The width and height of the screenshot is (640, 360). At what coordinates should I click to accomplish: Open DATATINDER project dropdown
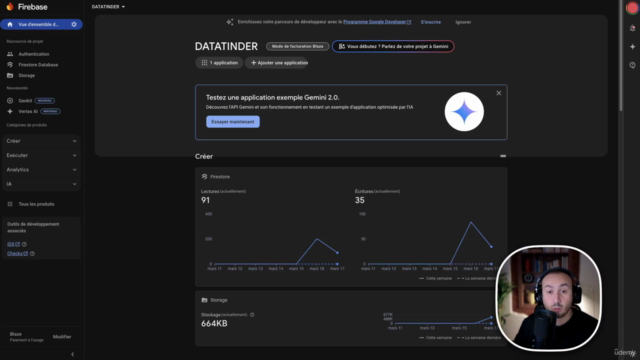pyautogui.click(x=108, y=7)
